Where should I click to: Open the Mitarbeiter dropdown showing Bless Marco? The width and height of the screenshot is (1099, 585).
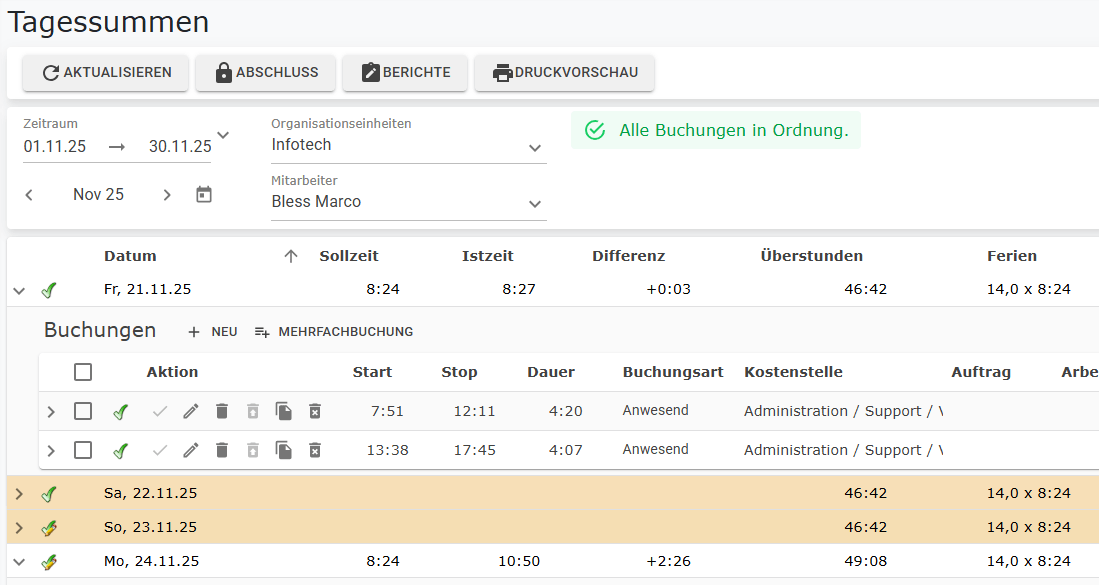535,201
